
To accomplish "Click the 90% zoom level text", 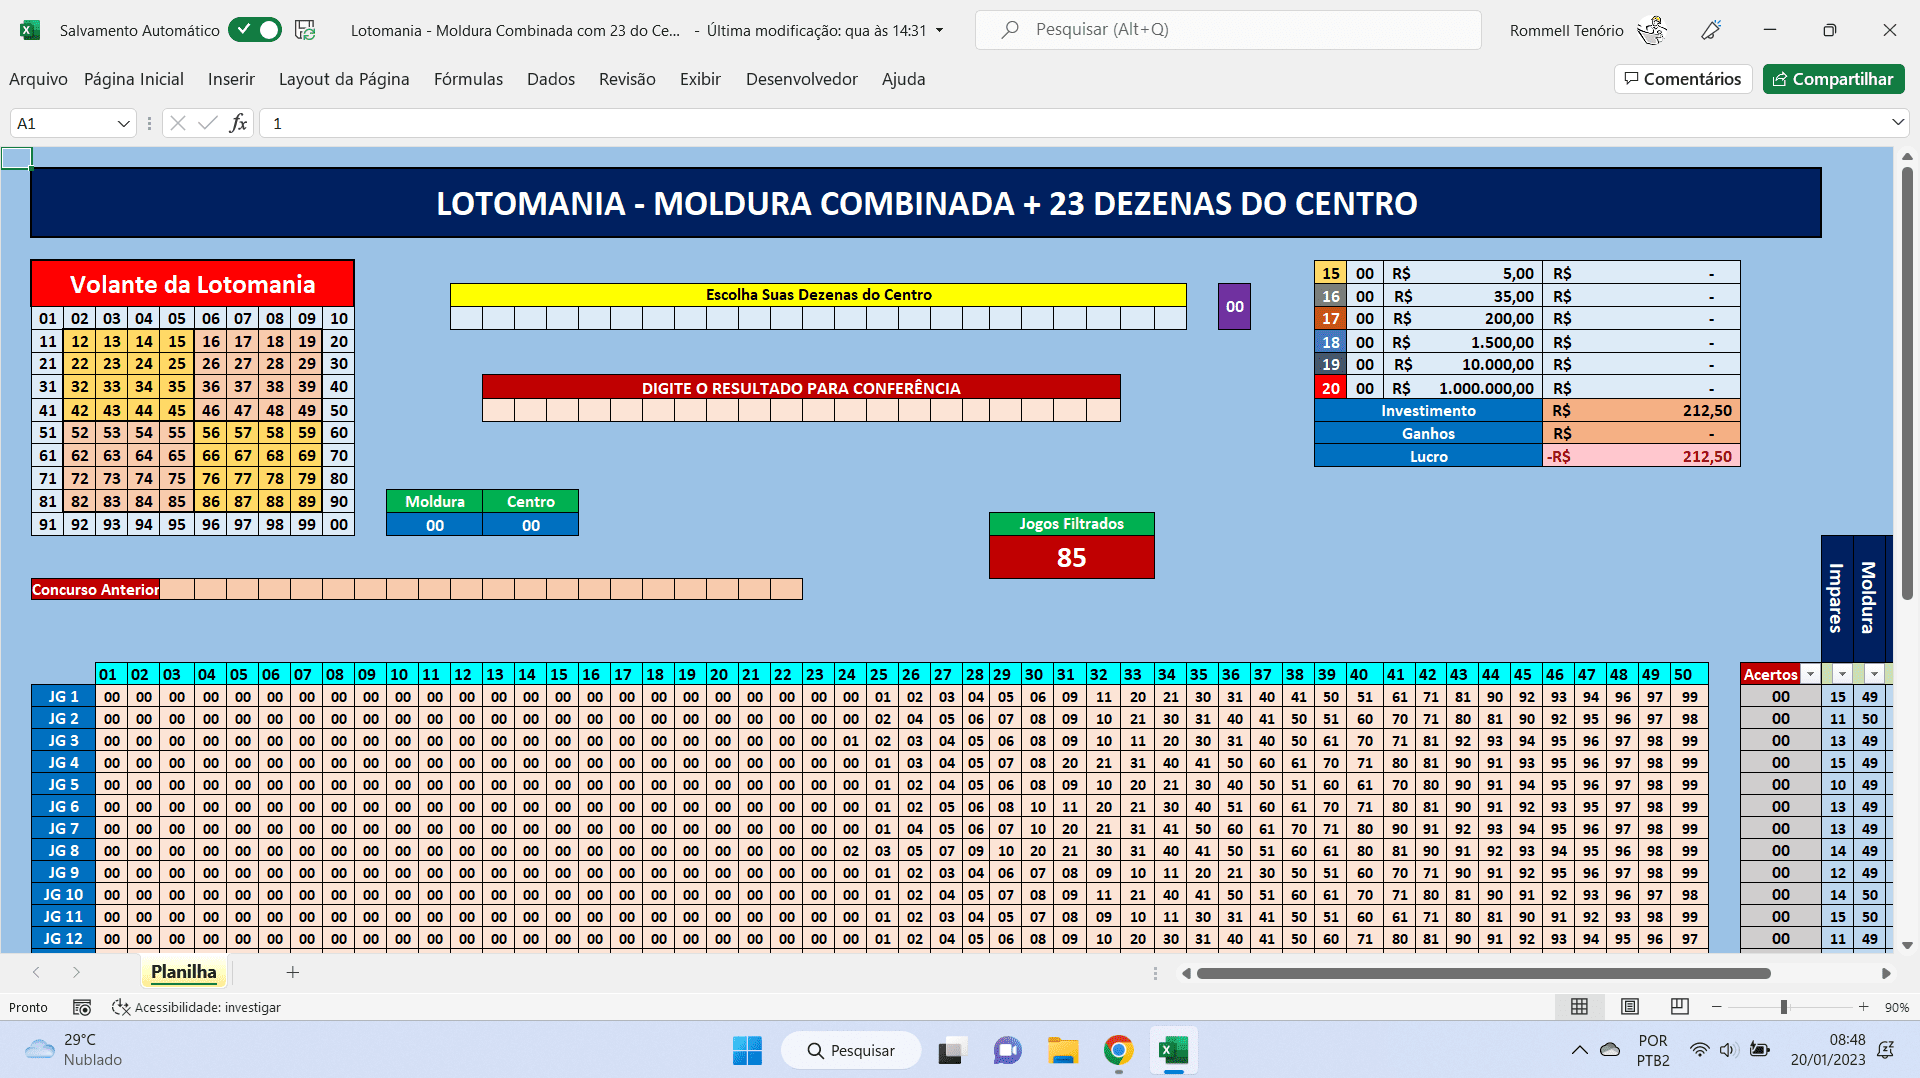I will 1897,1007.
